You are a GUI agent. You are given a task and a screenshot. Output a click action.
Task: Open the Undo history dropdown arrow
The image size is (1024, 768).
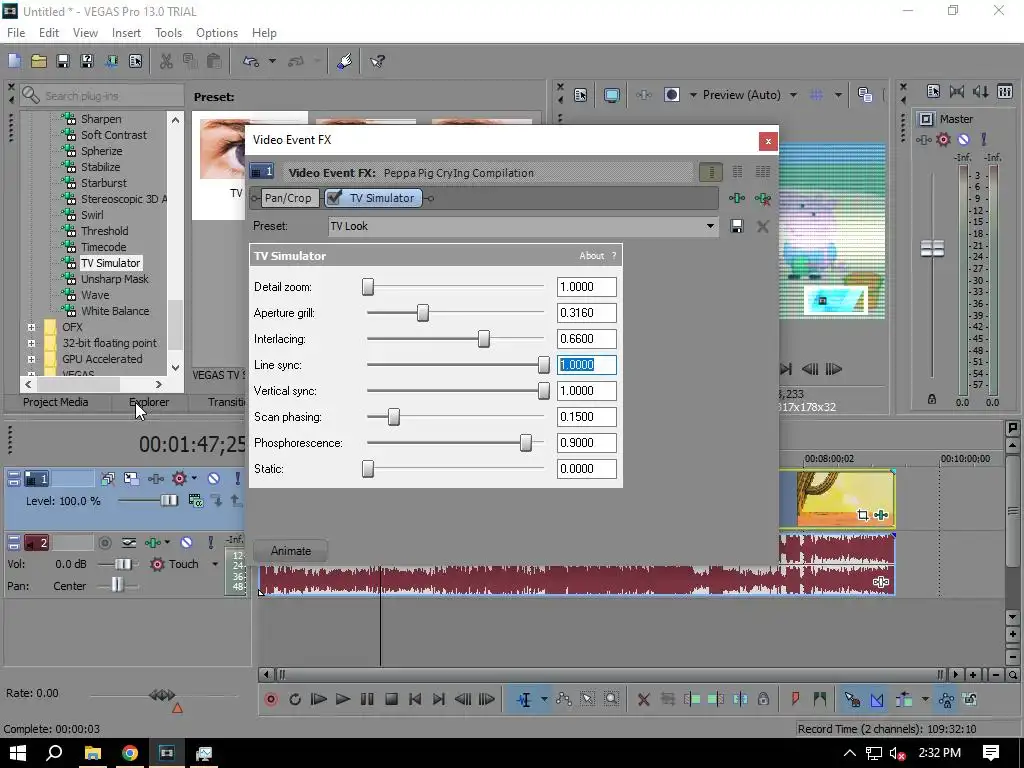coord(272,61)
